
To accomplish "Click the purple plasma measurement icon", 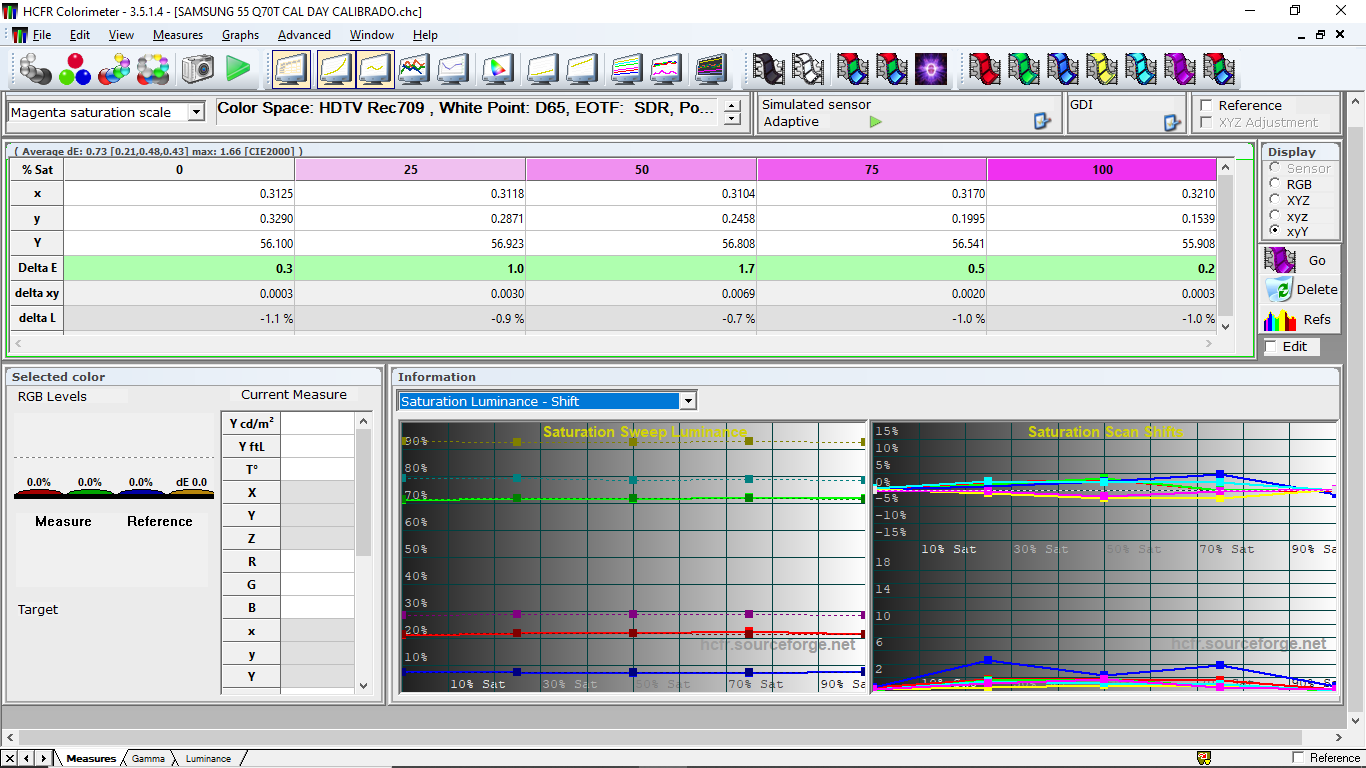I will [931, 69].
